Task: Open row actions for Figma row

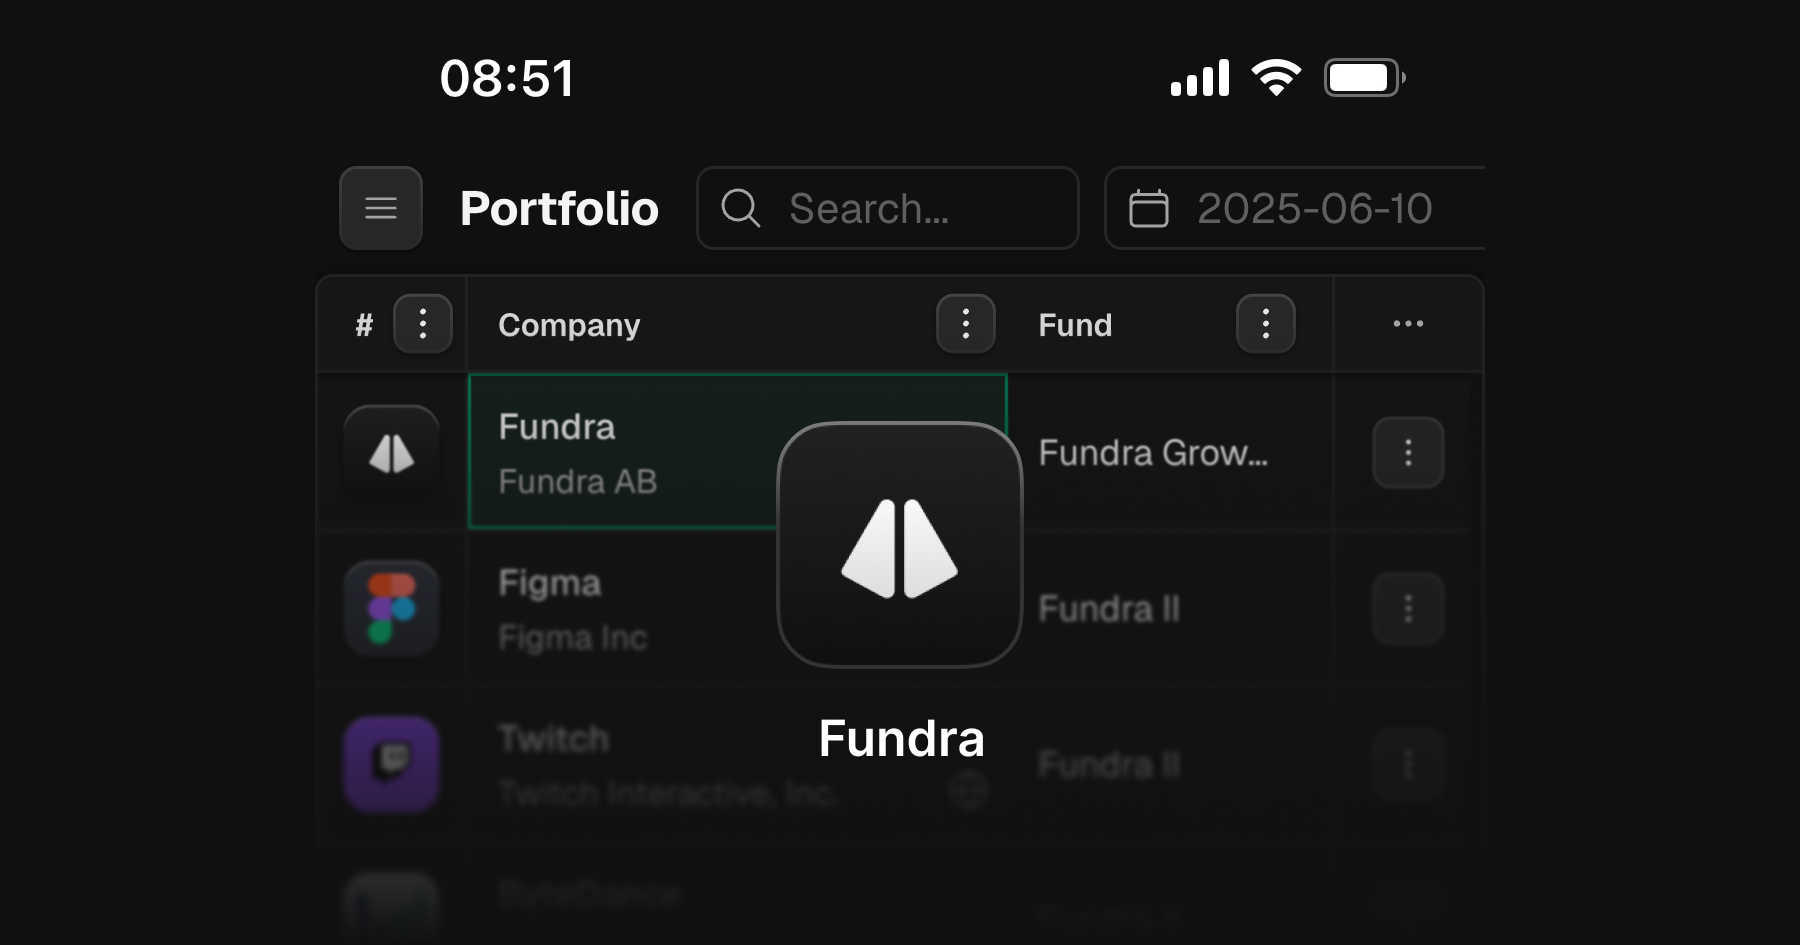Action: tap(1408, 608)
